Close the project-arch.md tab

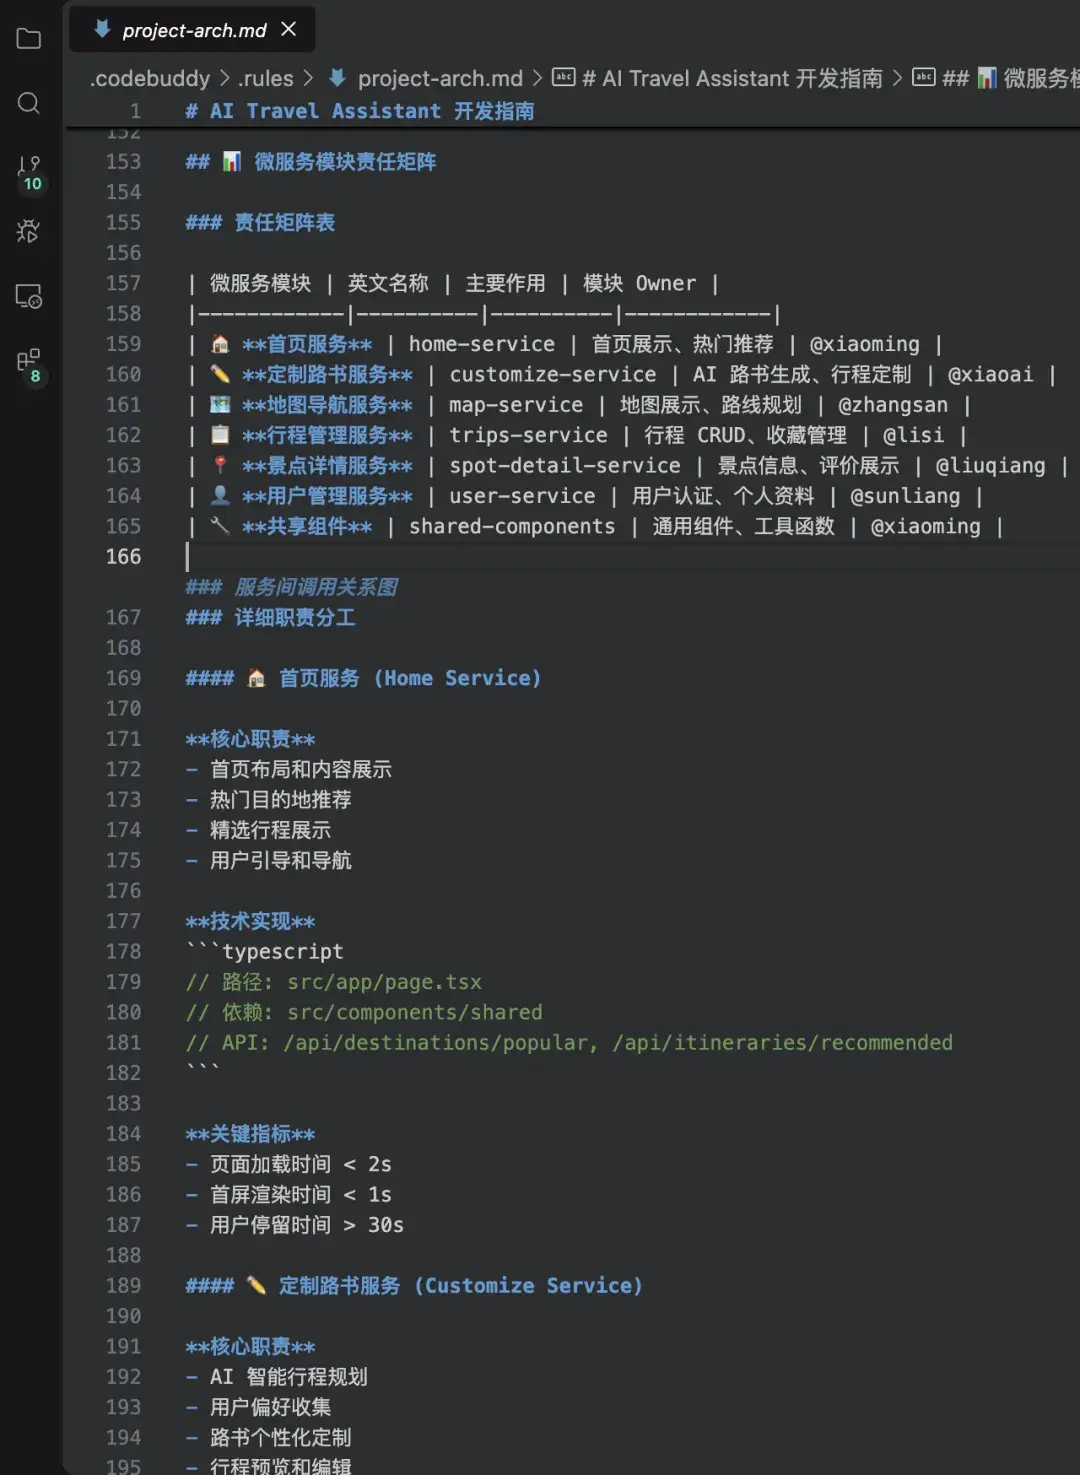click(288, 29)
